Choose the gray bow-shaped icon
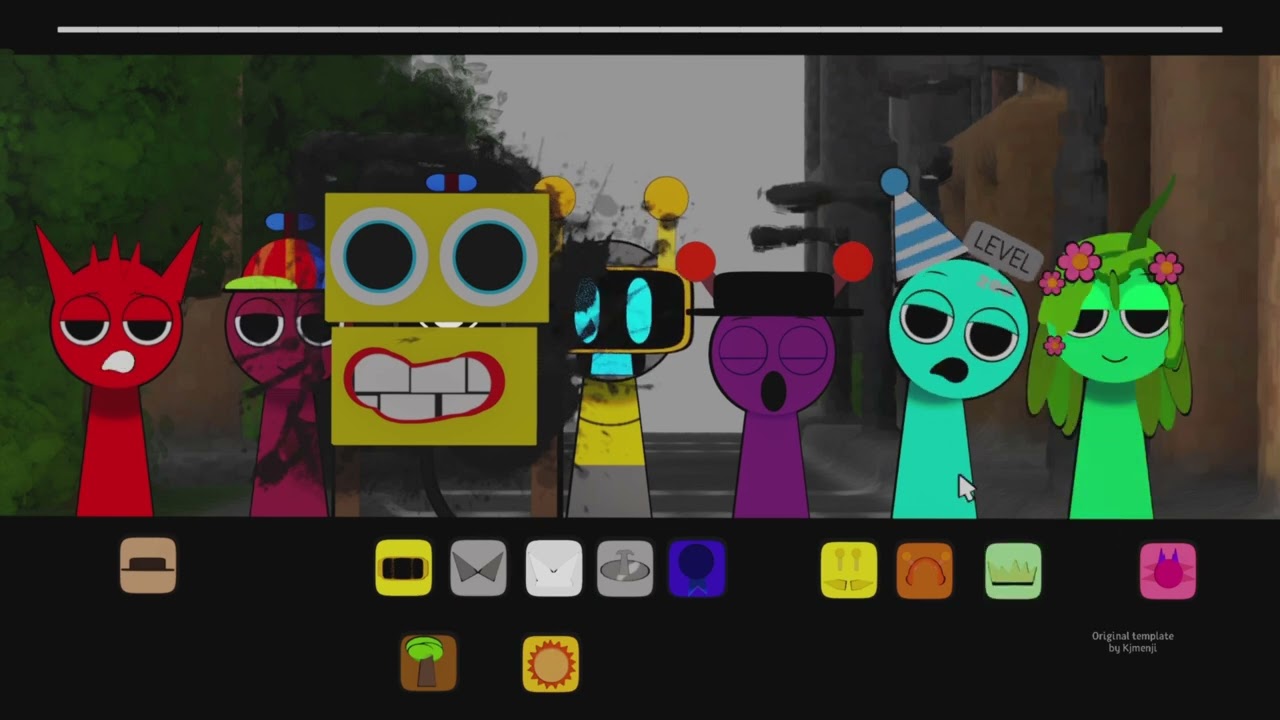1280x720 pixels. coord(478,568)
